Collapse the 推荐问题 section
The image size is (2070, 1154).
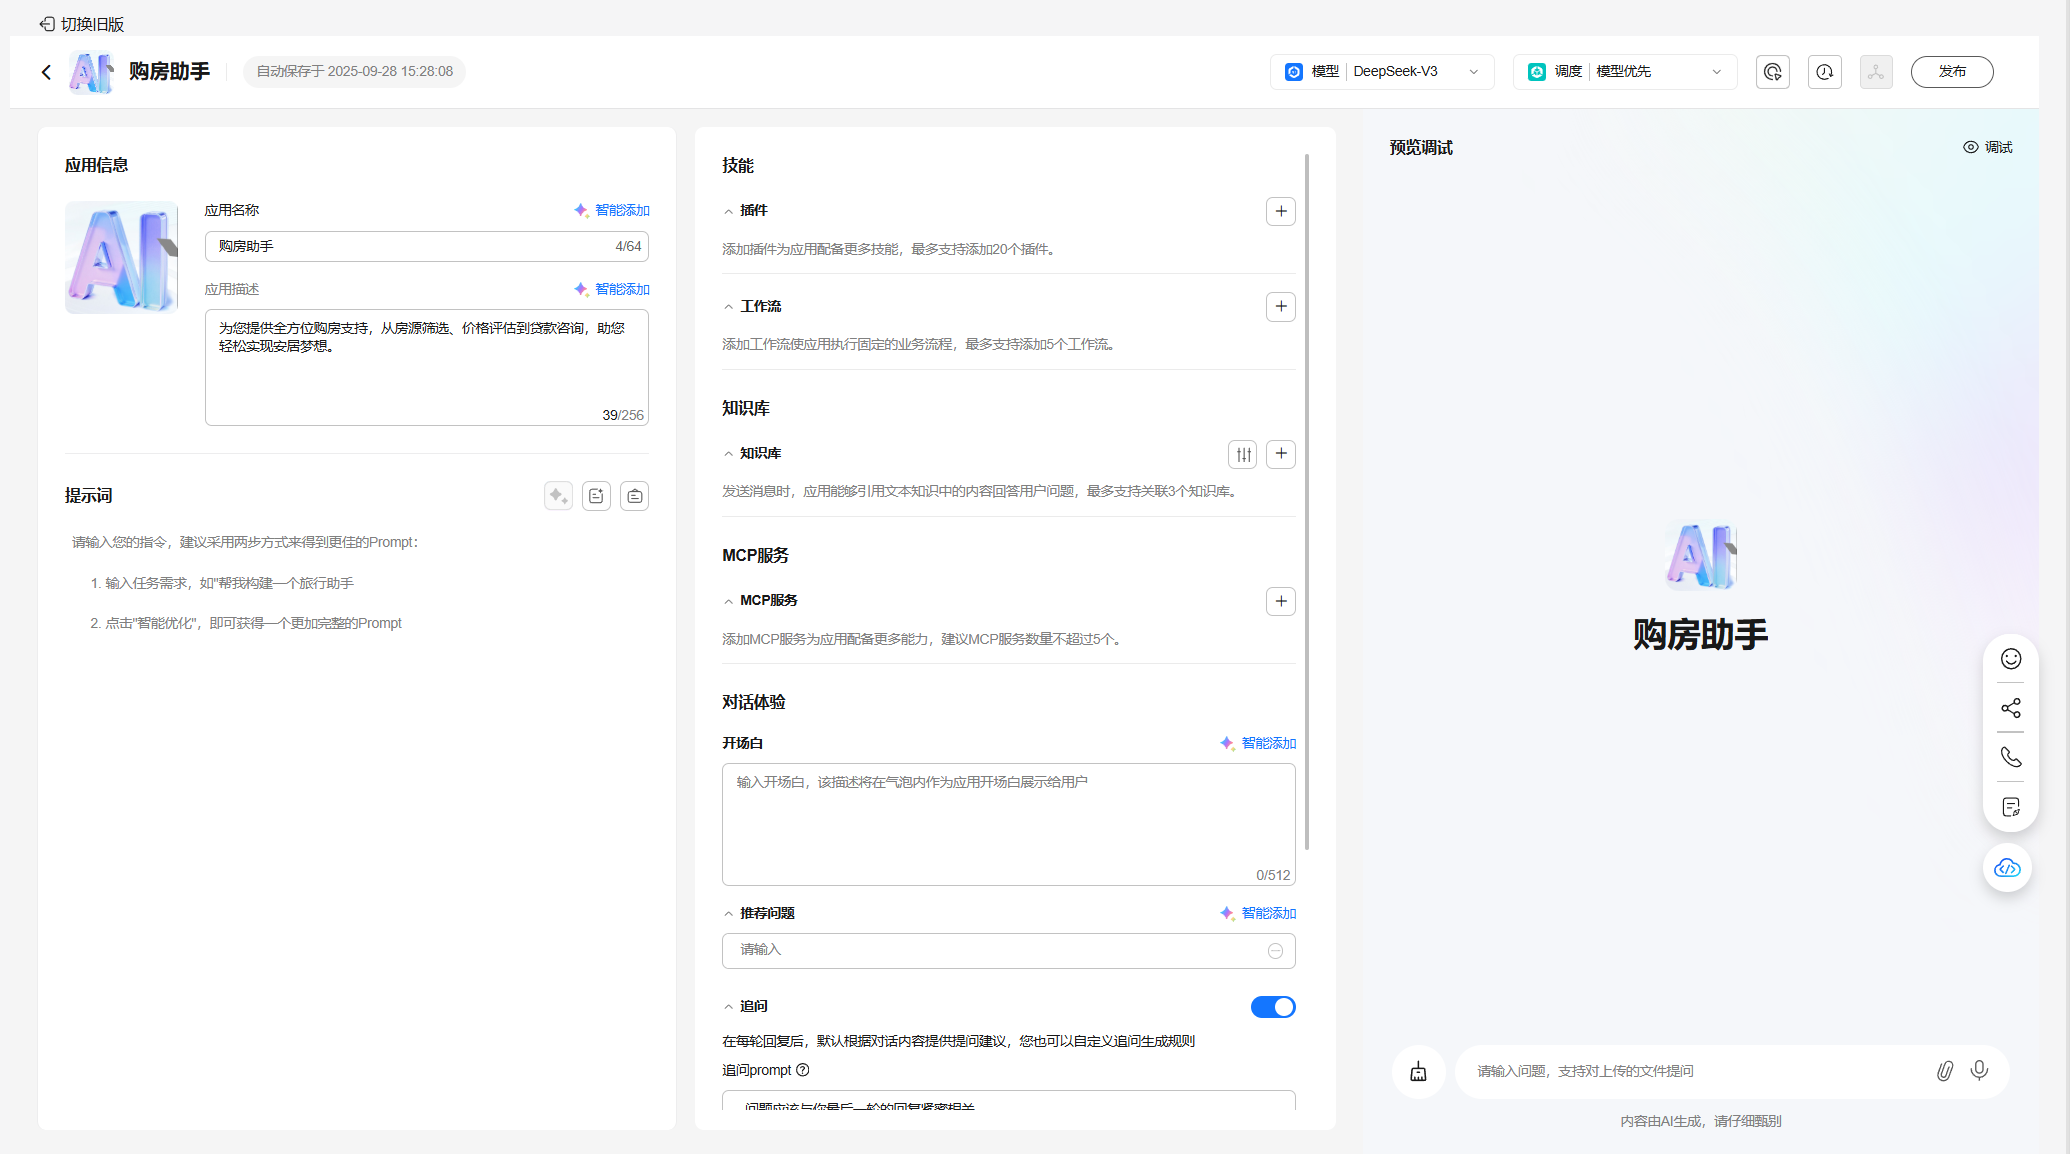729,914
